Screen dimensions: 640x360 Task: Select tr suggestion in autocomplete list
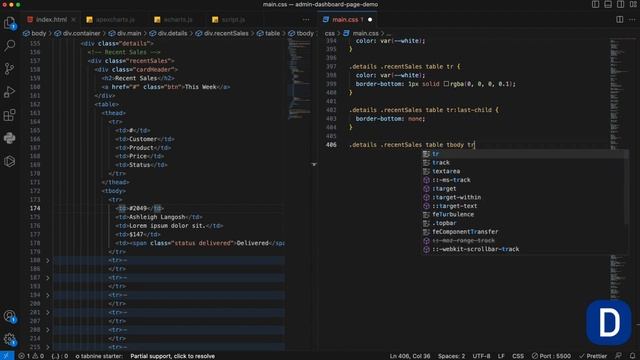pyautogui.click(x=525, y=154)
